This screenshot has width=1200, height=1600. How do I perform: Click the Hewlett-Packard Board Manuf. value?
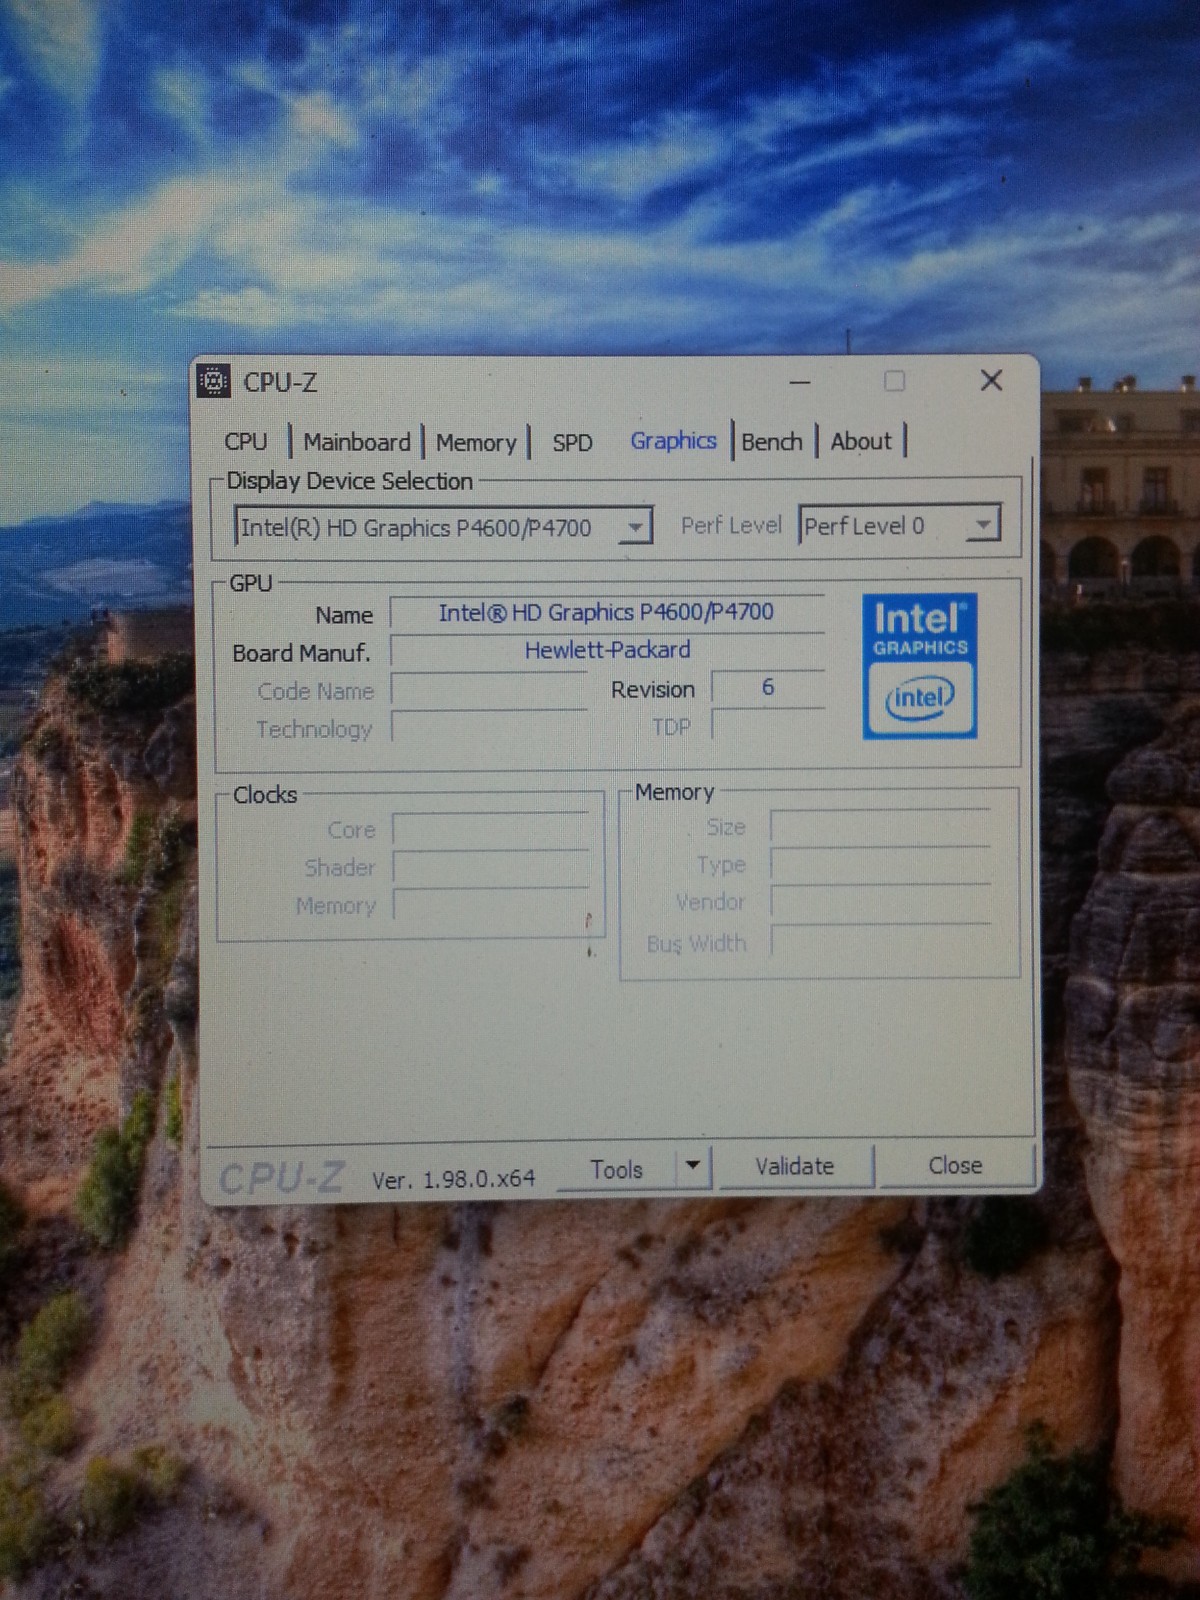(x=607, y=650)
